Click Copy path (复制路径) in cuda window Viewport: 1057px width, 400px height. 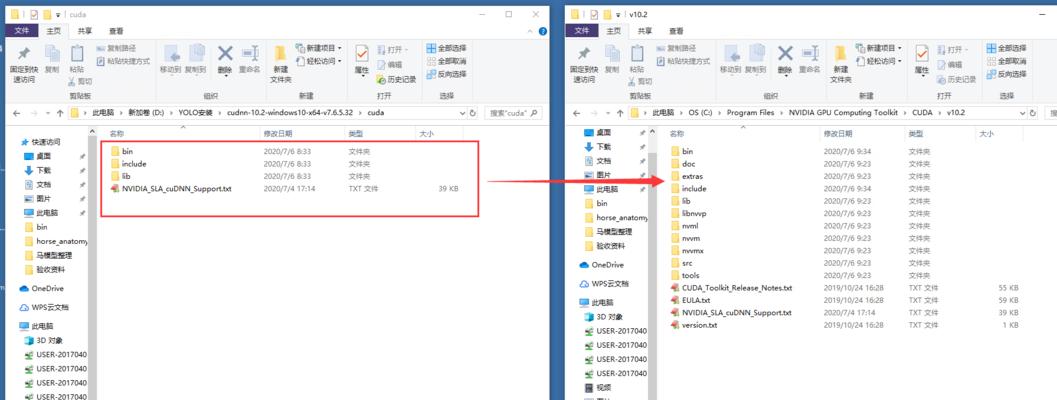116,49
